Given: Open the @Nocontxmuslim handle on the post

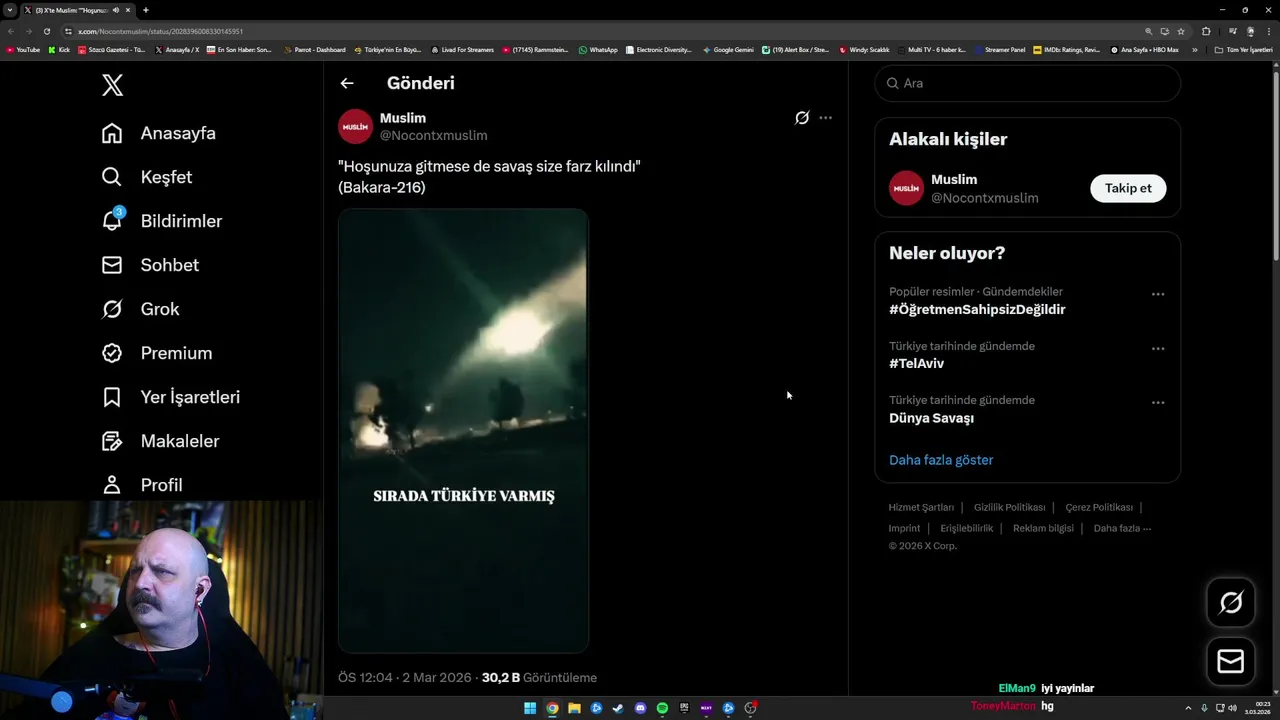Looking at the screenshot, I should (x=433, y=136).
